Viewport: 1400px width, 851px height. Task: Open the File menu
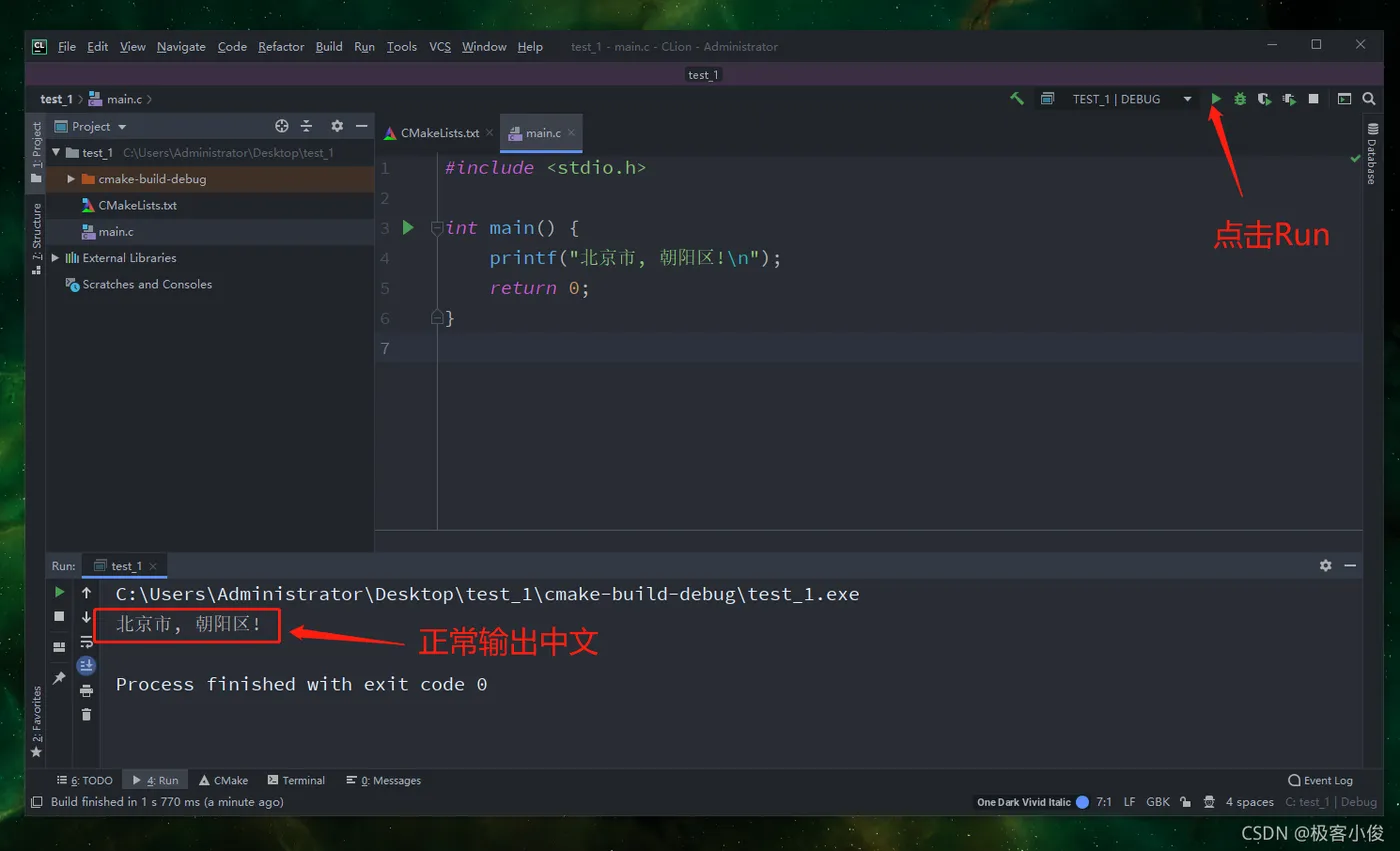coord(67,46)
